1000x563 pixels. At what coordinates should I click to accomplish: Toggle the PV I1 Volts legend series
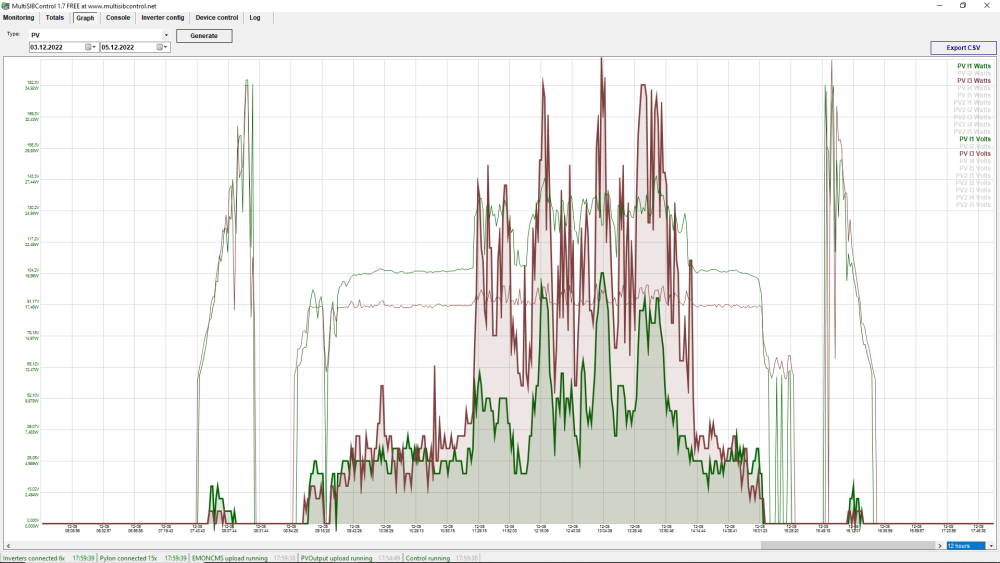point(975,139)
